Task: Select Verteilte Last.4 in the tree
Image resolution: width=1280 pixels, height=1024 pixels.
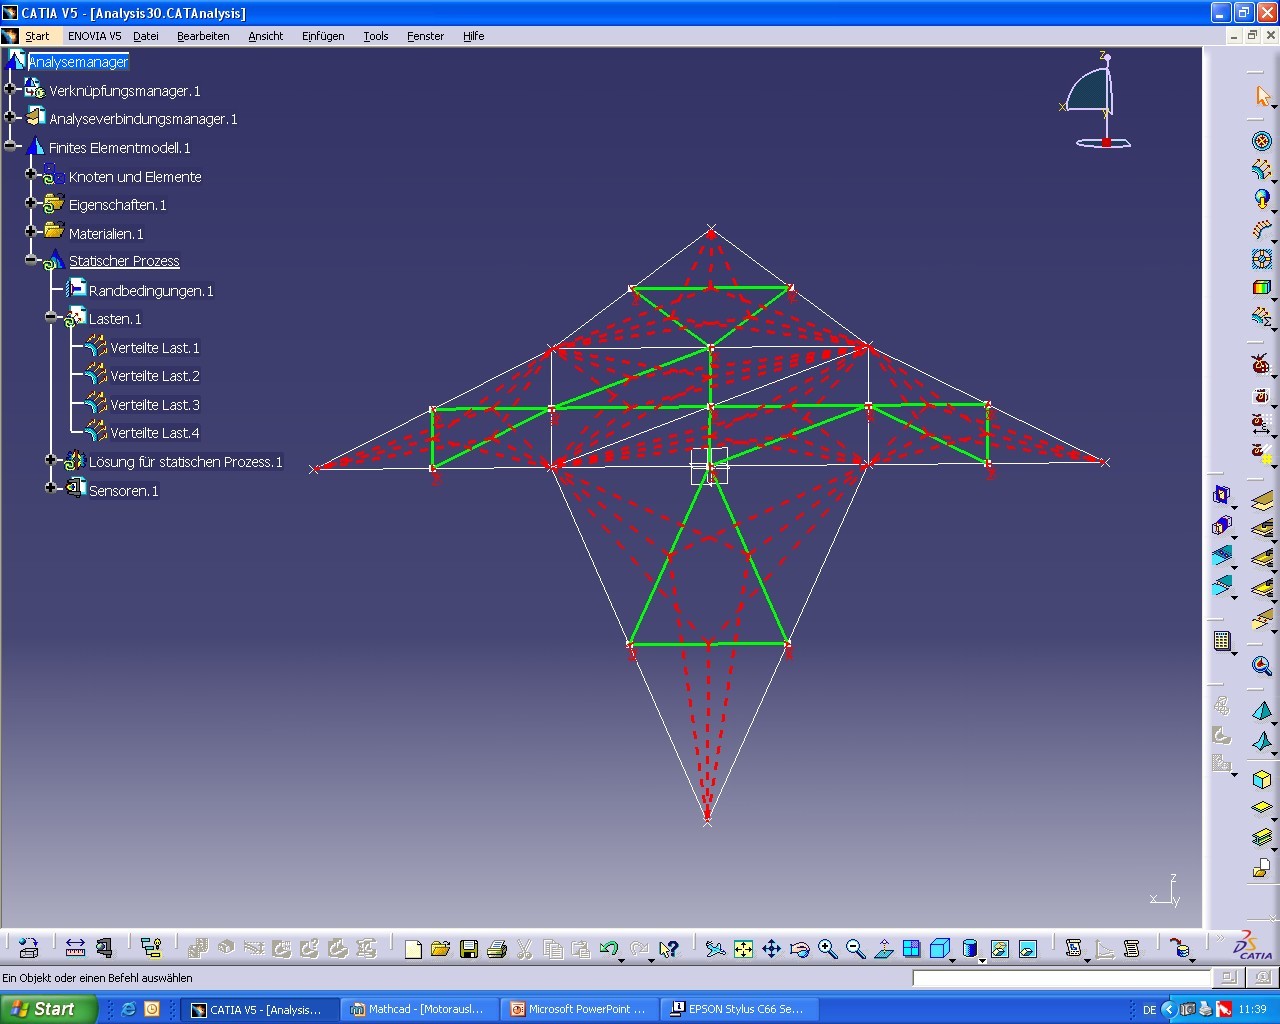Action: [x=155, y=433]
